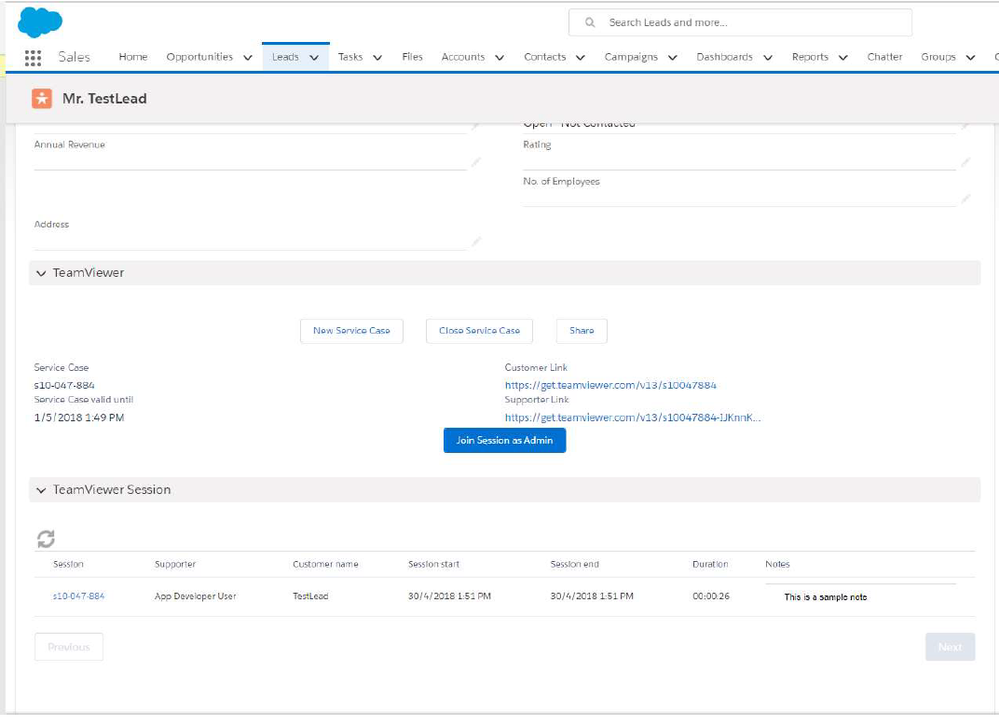The image size is (999, 717).
Task: Click the Mr. TestLead record title
Action: (x=104, y=98)
